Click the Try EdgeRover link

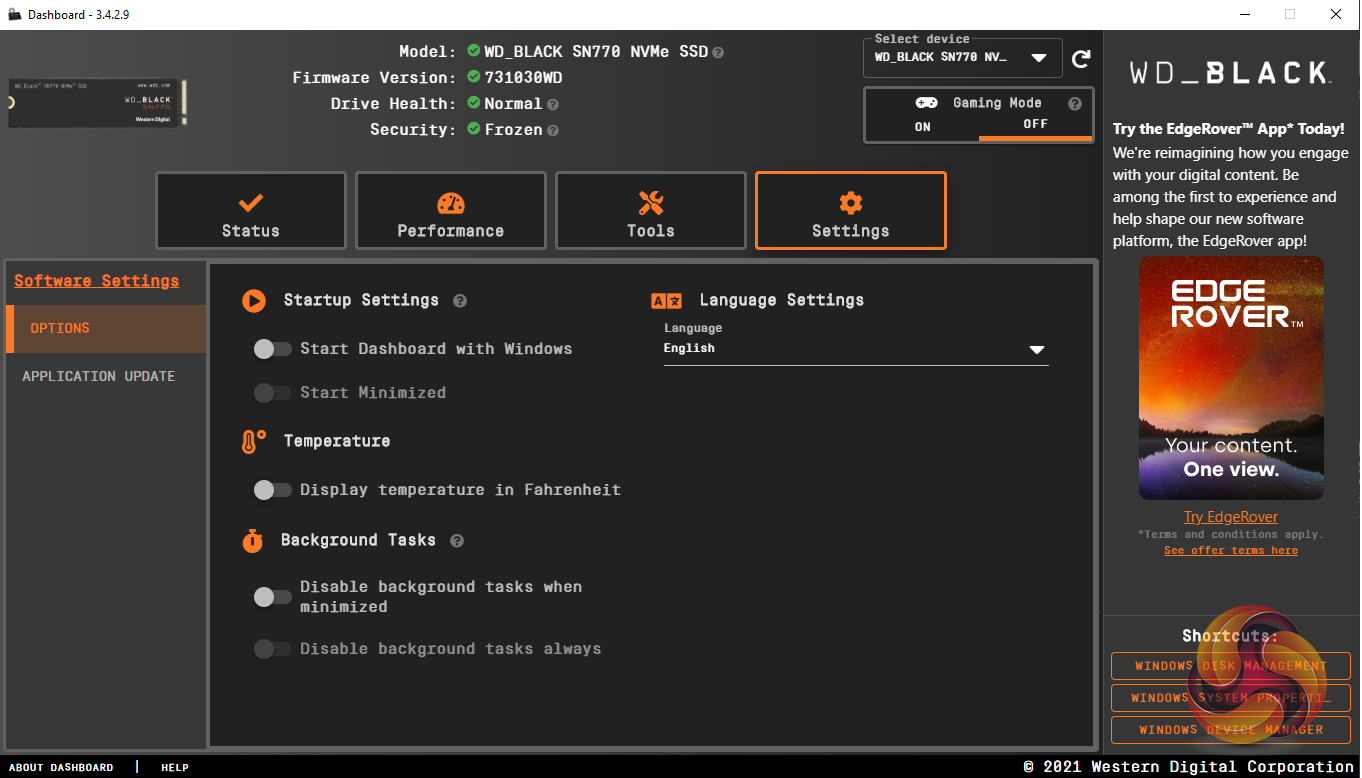[1231, 517]
